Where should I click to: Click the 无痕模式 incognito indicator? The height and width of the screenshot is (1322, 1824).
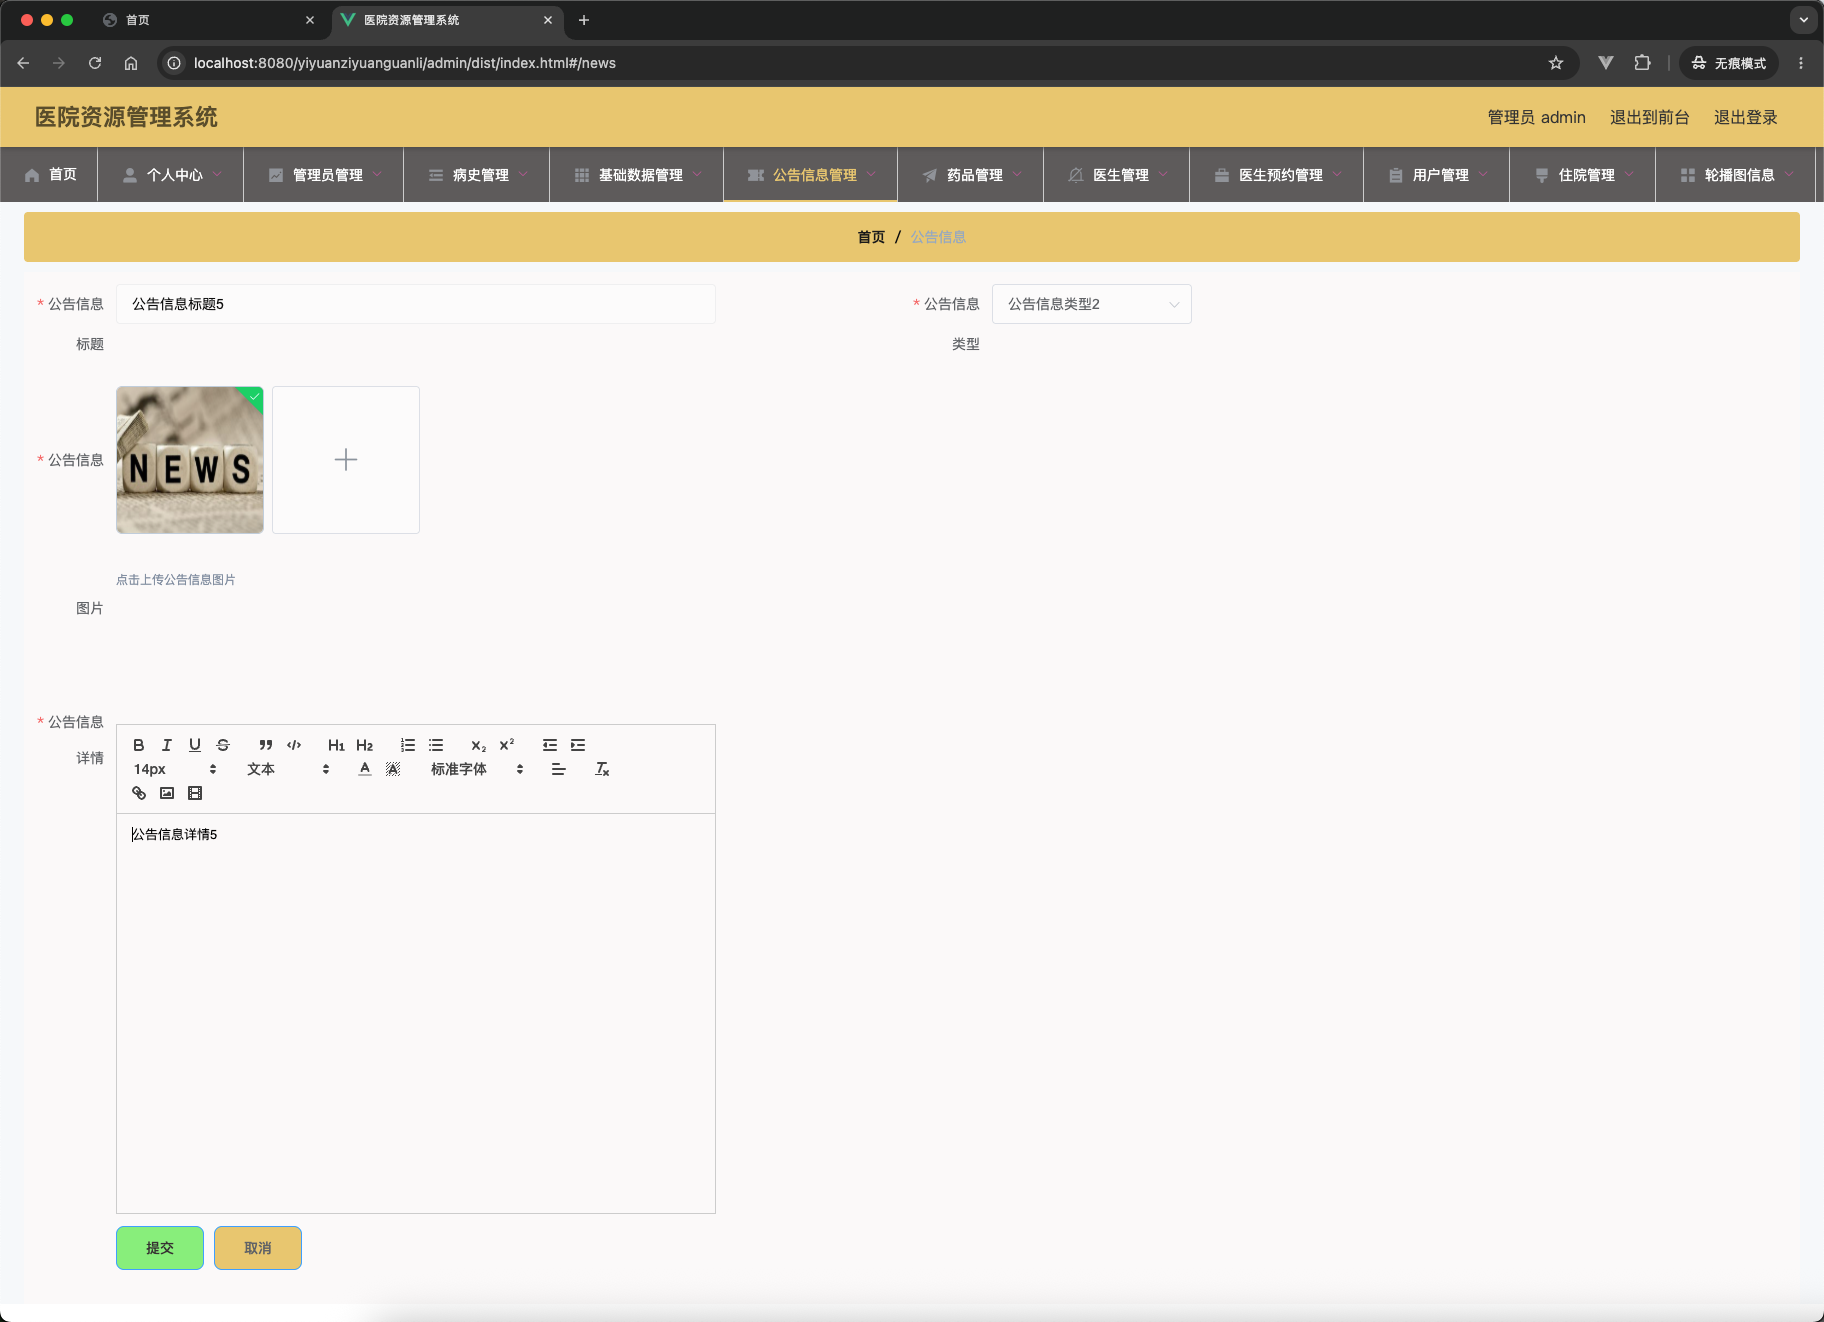point(1729,63)
